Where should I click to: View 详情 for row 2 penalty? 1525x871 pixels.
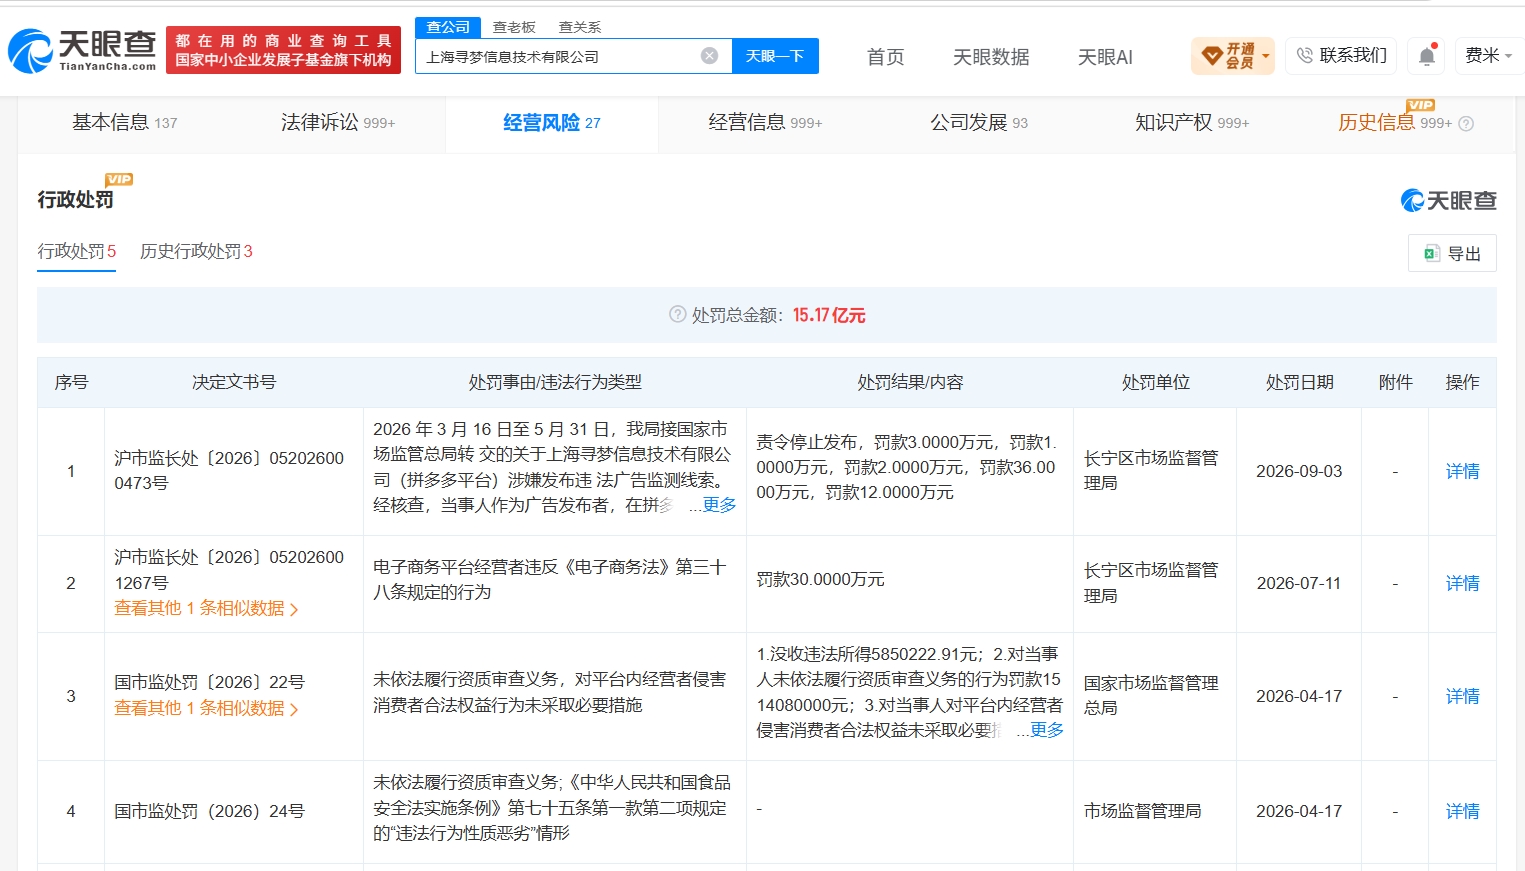click(x=1462, y=583)
